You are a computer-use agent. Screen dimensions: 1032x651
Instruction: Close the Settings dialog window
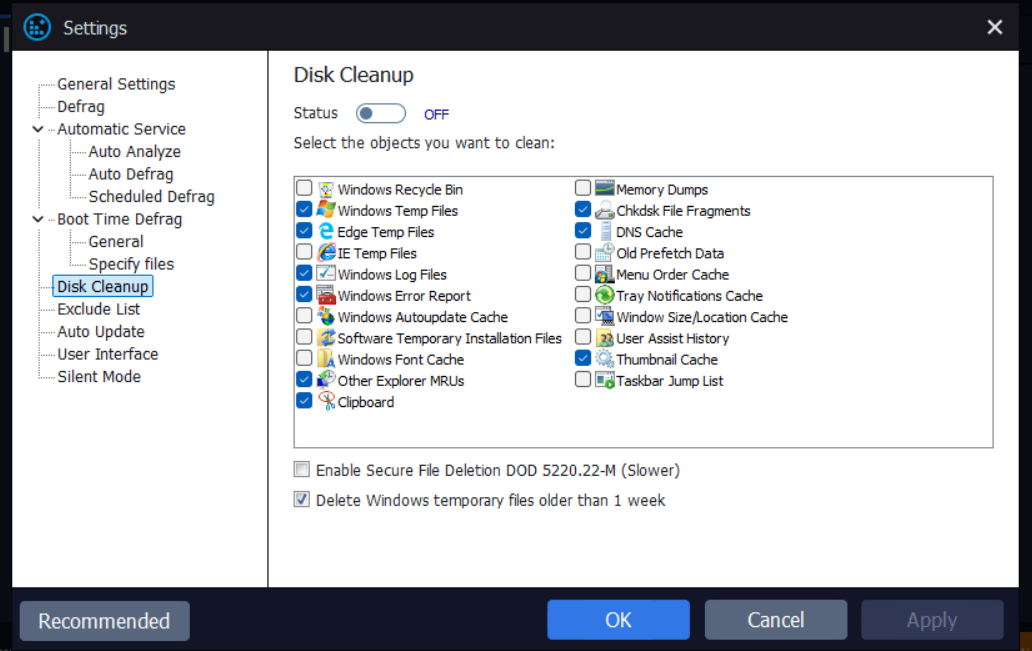pos(994,28)
